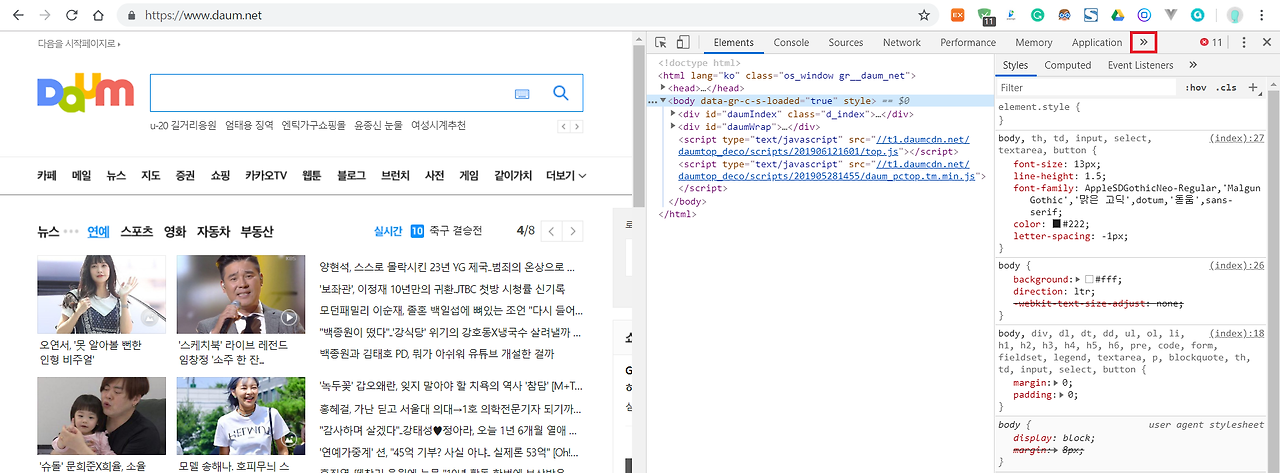Switch to the Console tab
The height and width of the screenshot is (473, 1280).
(x=791, y=42)
